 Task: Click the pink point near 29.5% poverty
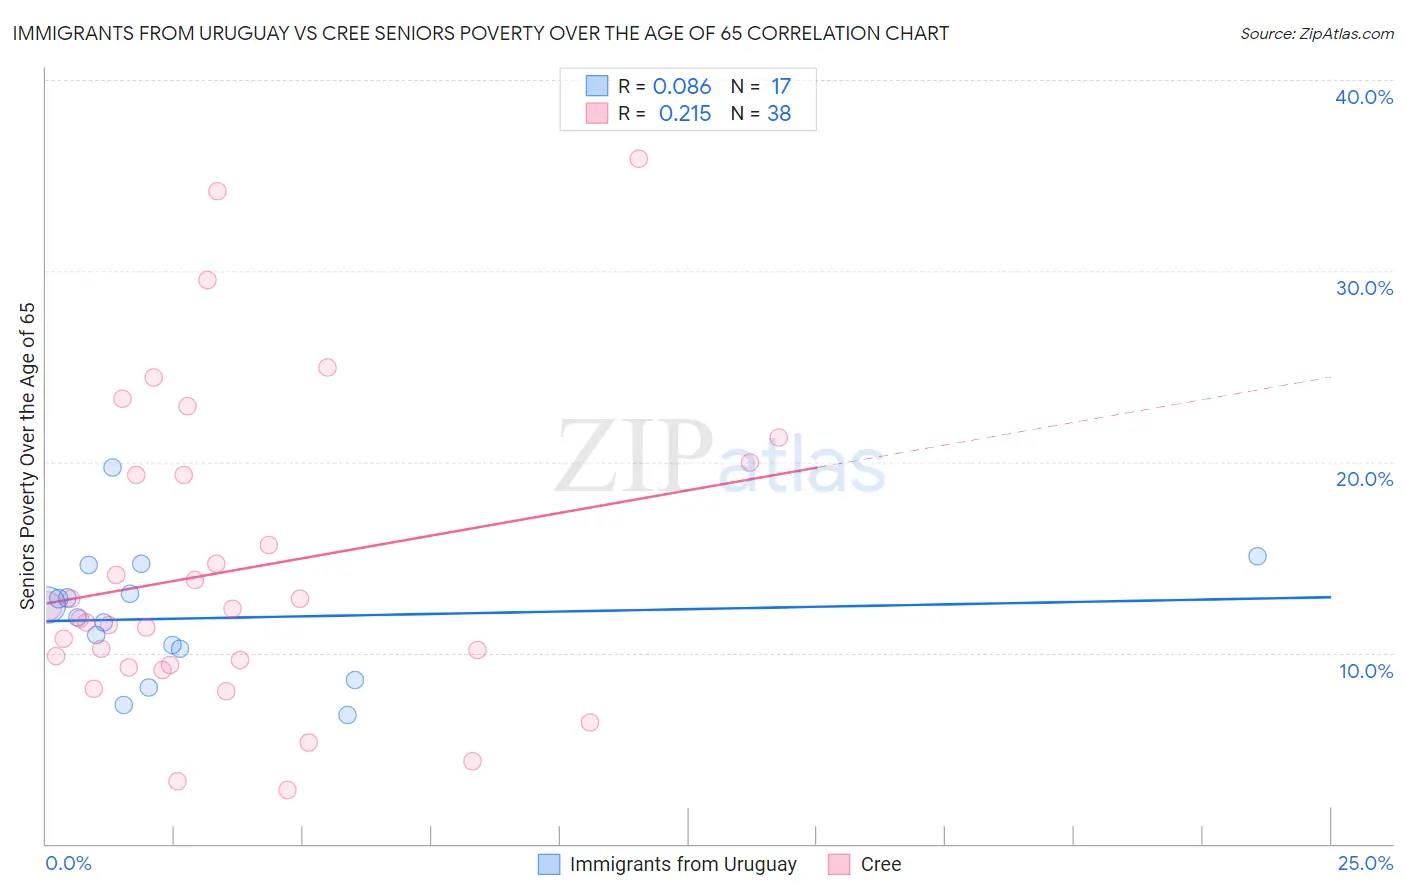point(207,280)
